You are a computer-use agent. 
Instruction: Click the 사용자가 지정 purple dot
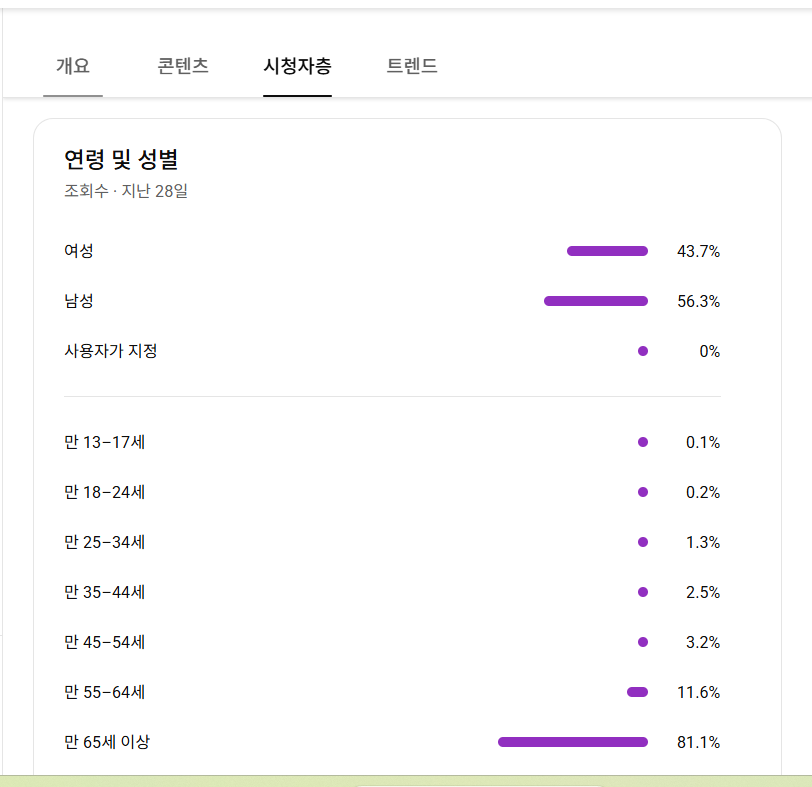point(643,351)
